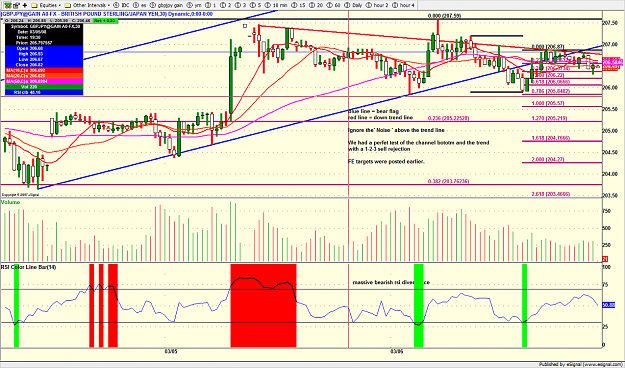This screenshot has width=625, height=368.
Task: Click the GBPJPY chart title text
Action: [106, 14]
